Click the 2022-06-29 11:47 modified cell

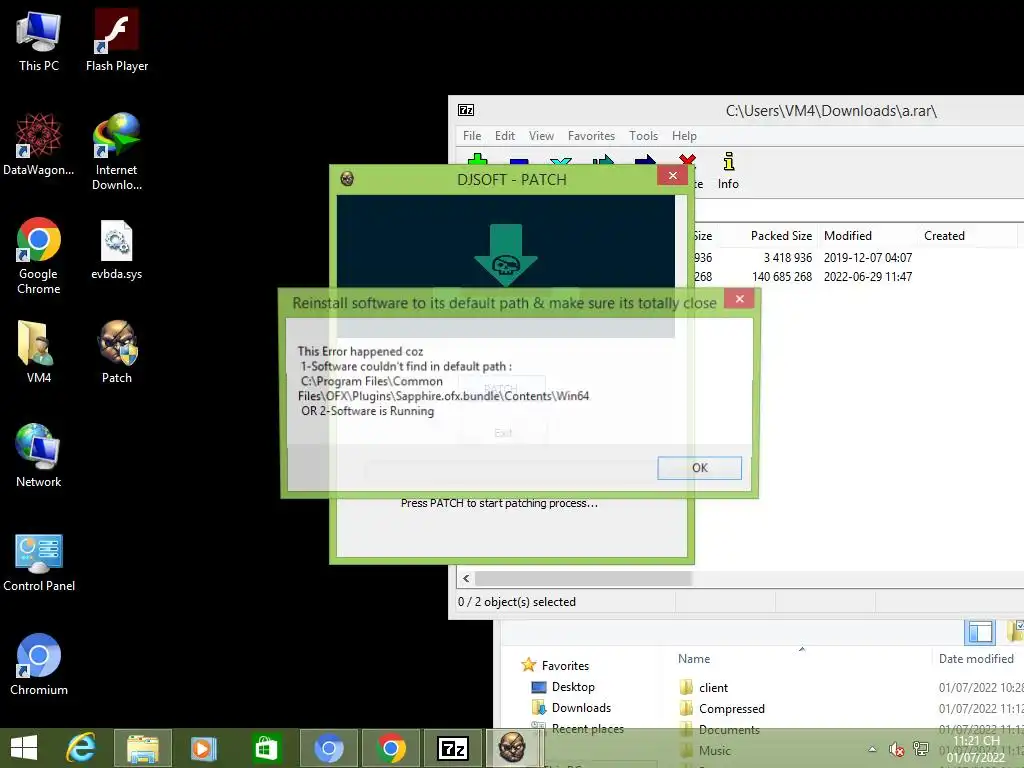(x=867, y=277)
